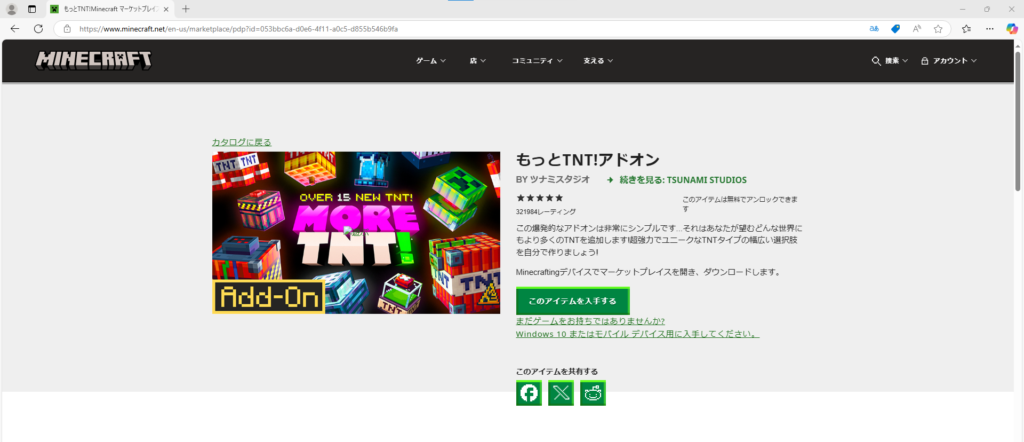
Task: Expand the コミュニティ dropdown menu
Action: (x=536, y=61)
